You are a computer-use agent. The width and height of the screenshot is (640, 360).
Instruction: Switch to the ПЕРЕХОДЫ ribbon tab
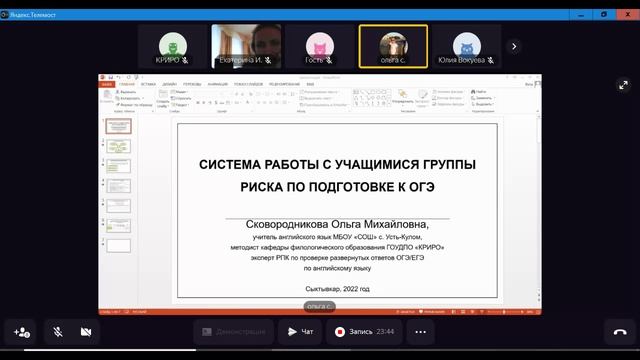click(192, 84)
